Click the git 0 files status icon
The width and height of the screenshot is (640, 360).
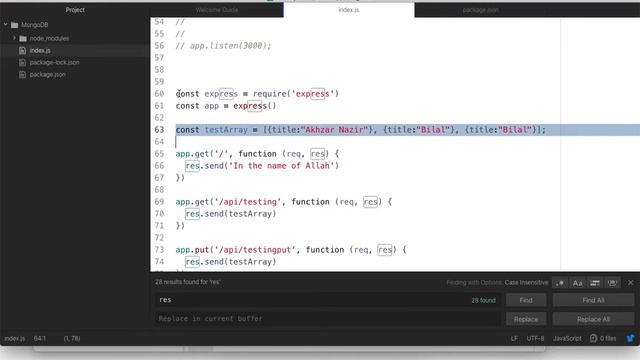(x=603, y=338)
